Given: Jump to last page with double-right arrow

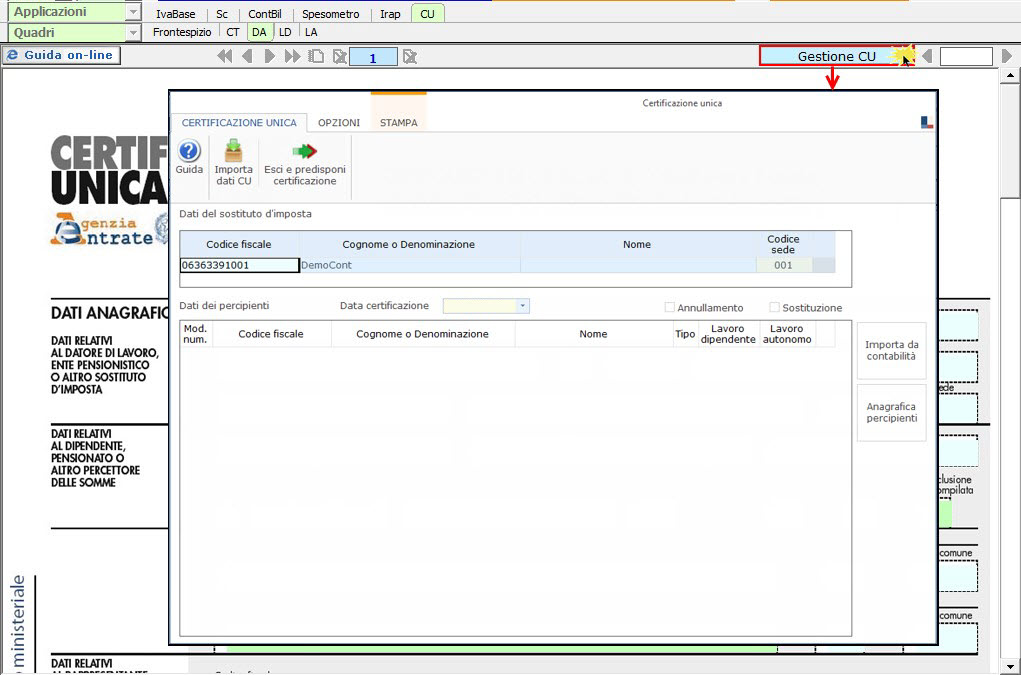Looking at the screenshot, I should [292, 57].
